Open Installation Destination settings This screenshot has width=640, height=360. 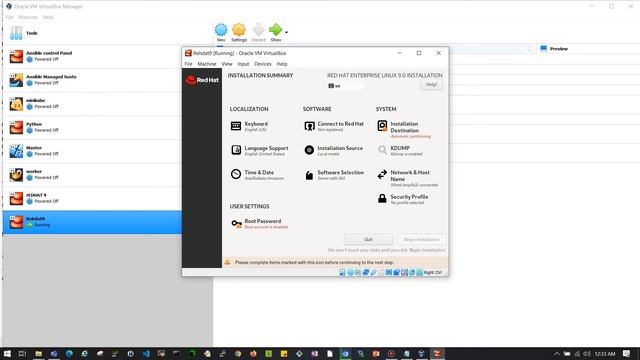[404, 129]
